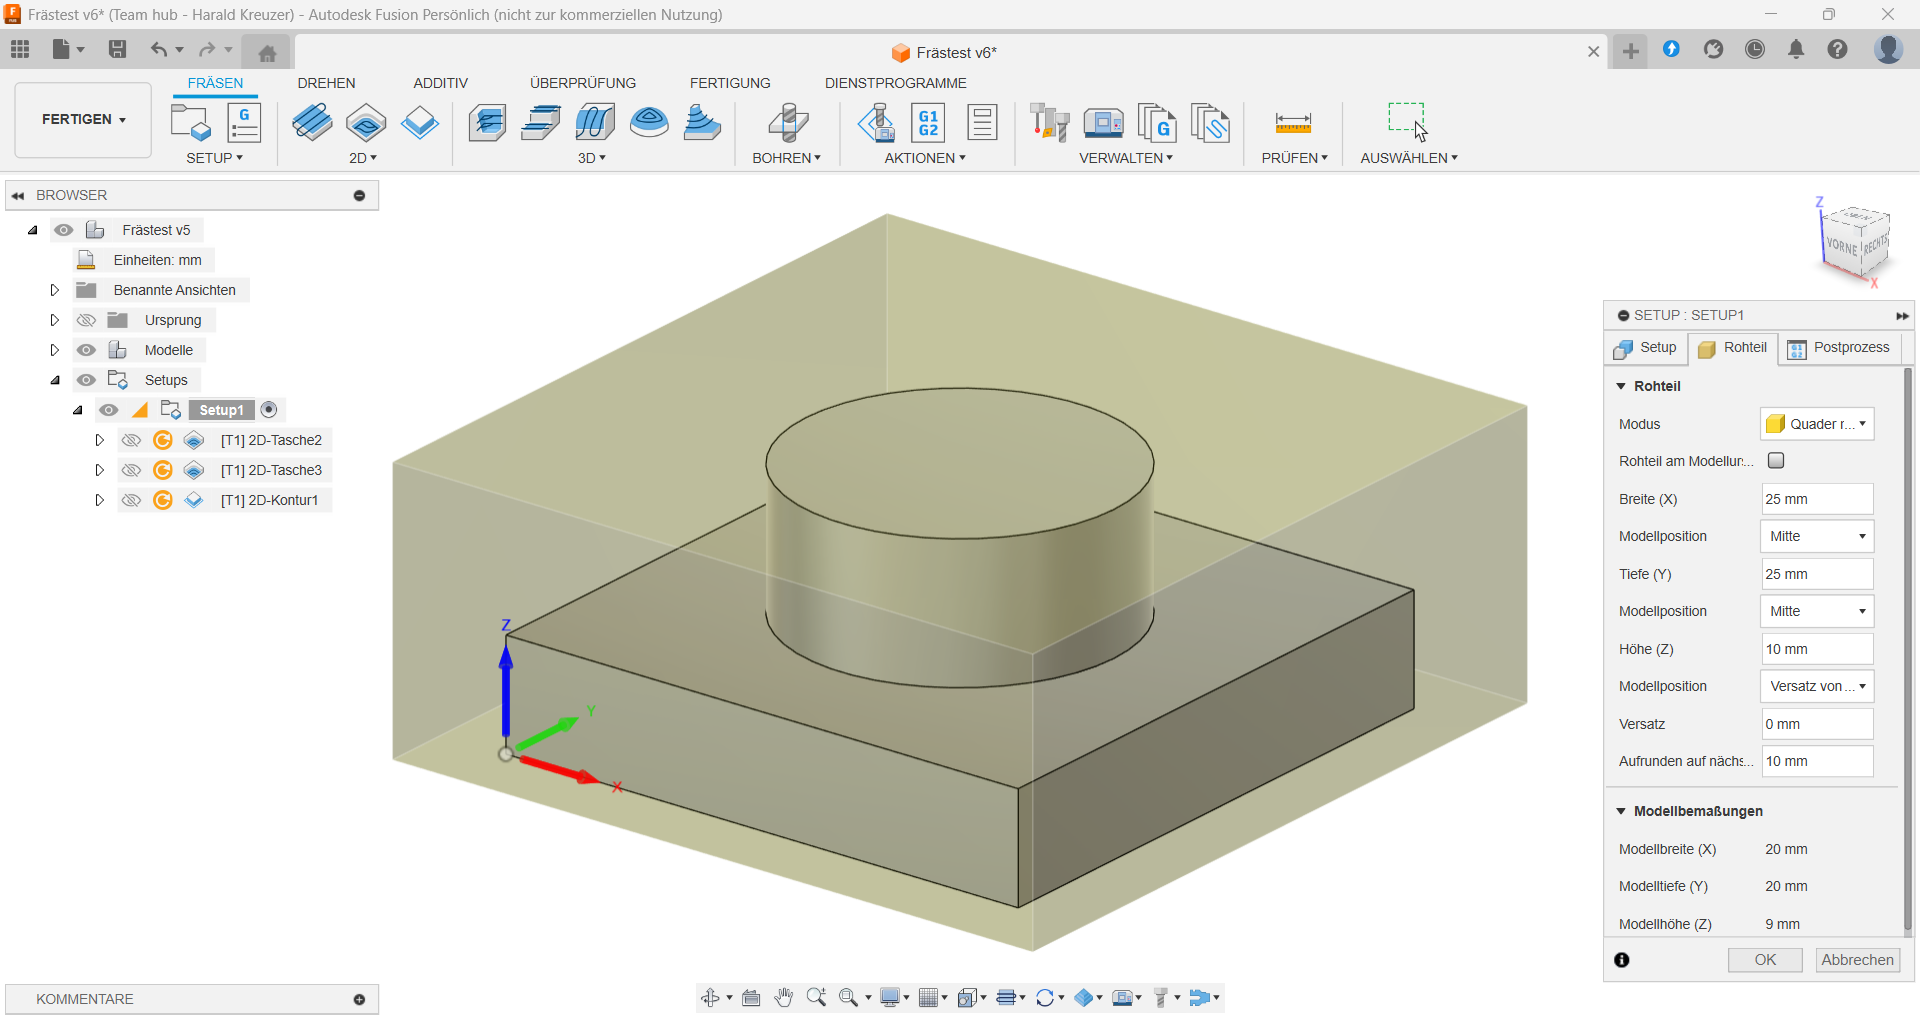Select the Pan hand tool in navigation bar
The image size is (1920, 1020).
coord(784,997)
